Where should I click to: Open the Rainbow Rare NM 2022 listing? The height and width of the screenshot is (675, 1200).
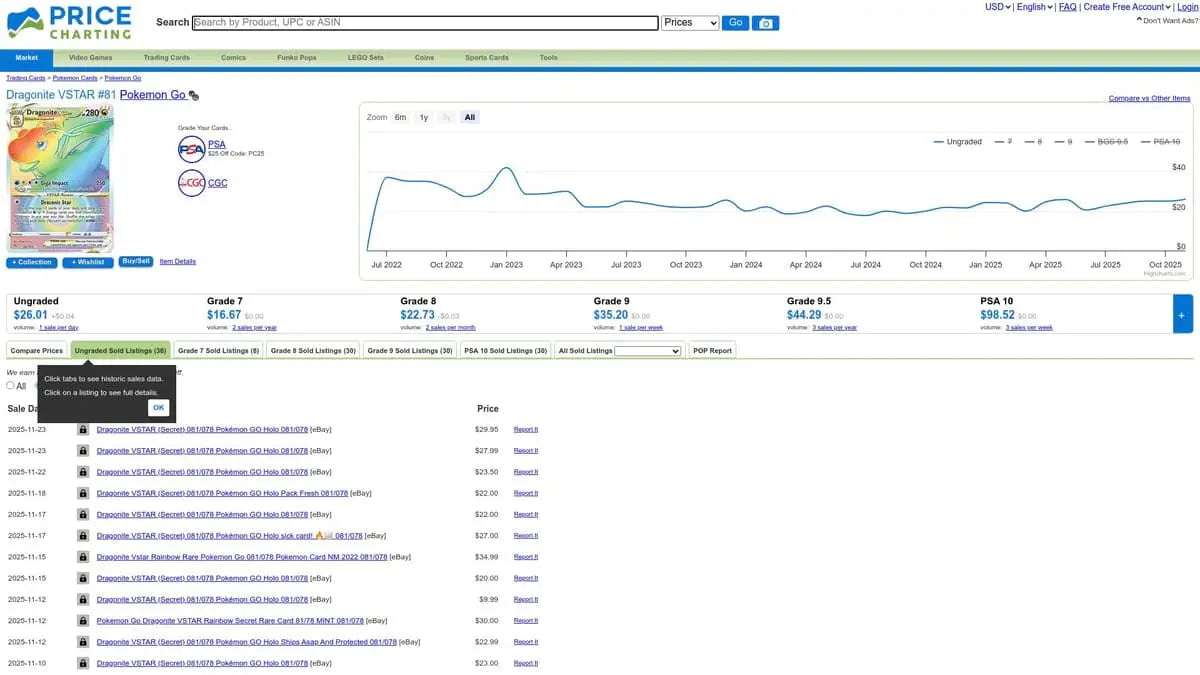pyautogui.click(x=242, y=557)
